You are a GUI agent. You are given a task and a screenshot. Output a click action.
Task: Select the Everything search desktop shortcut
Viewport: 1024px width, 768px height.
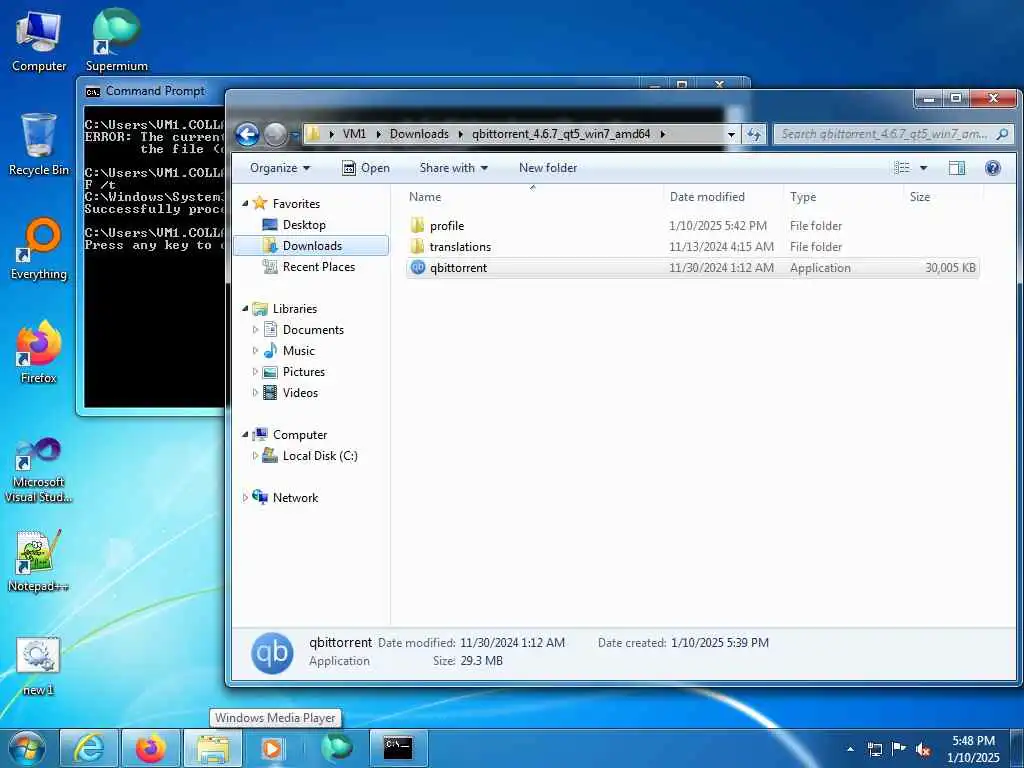tap(39, 248)
